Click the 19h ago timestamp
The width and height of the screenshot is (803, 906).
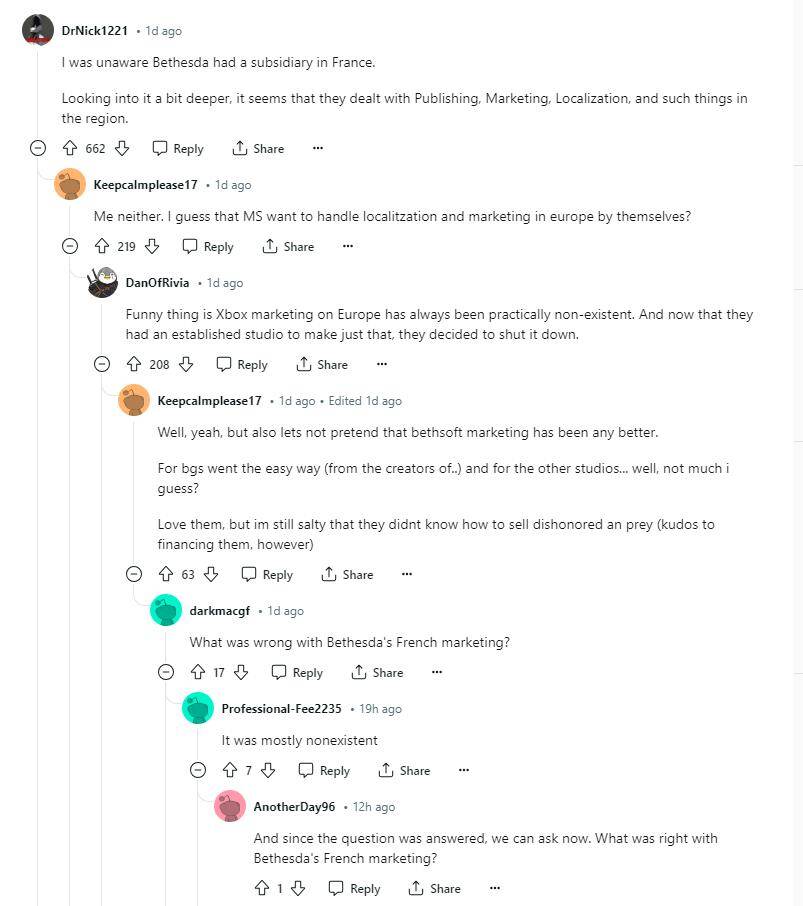pos(380,709)
